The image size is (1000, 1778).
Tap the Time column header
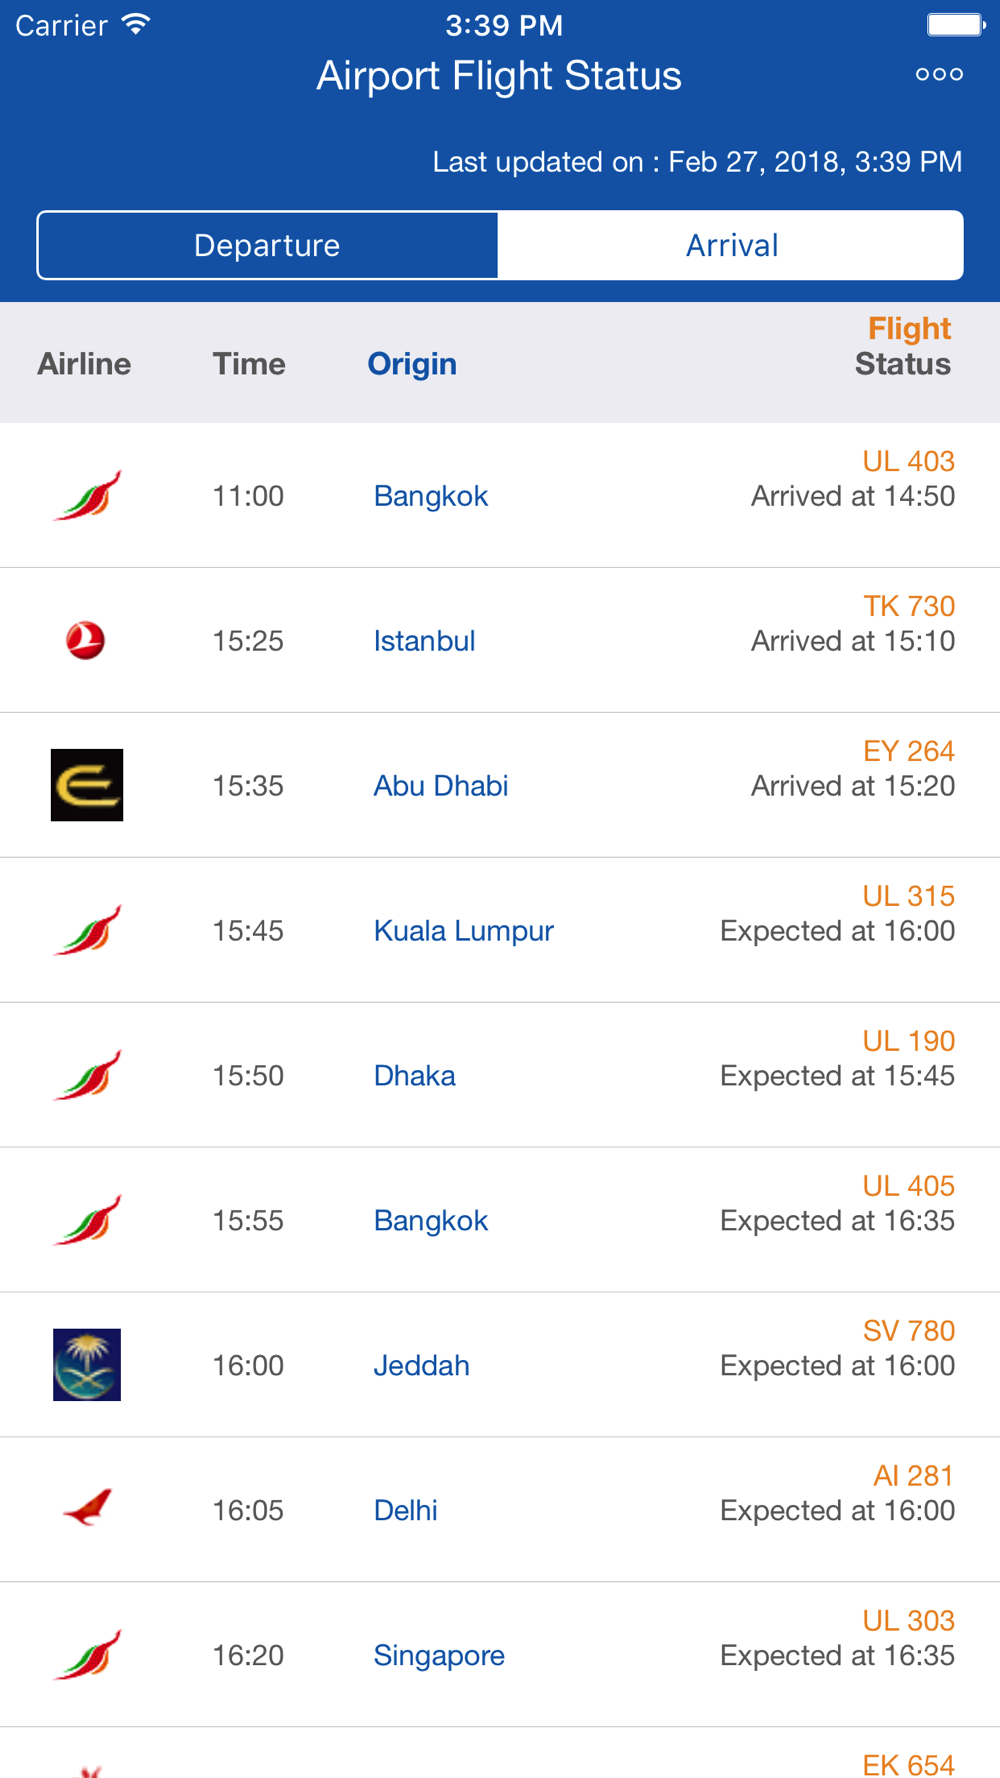(249, 364)
